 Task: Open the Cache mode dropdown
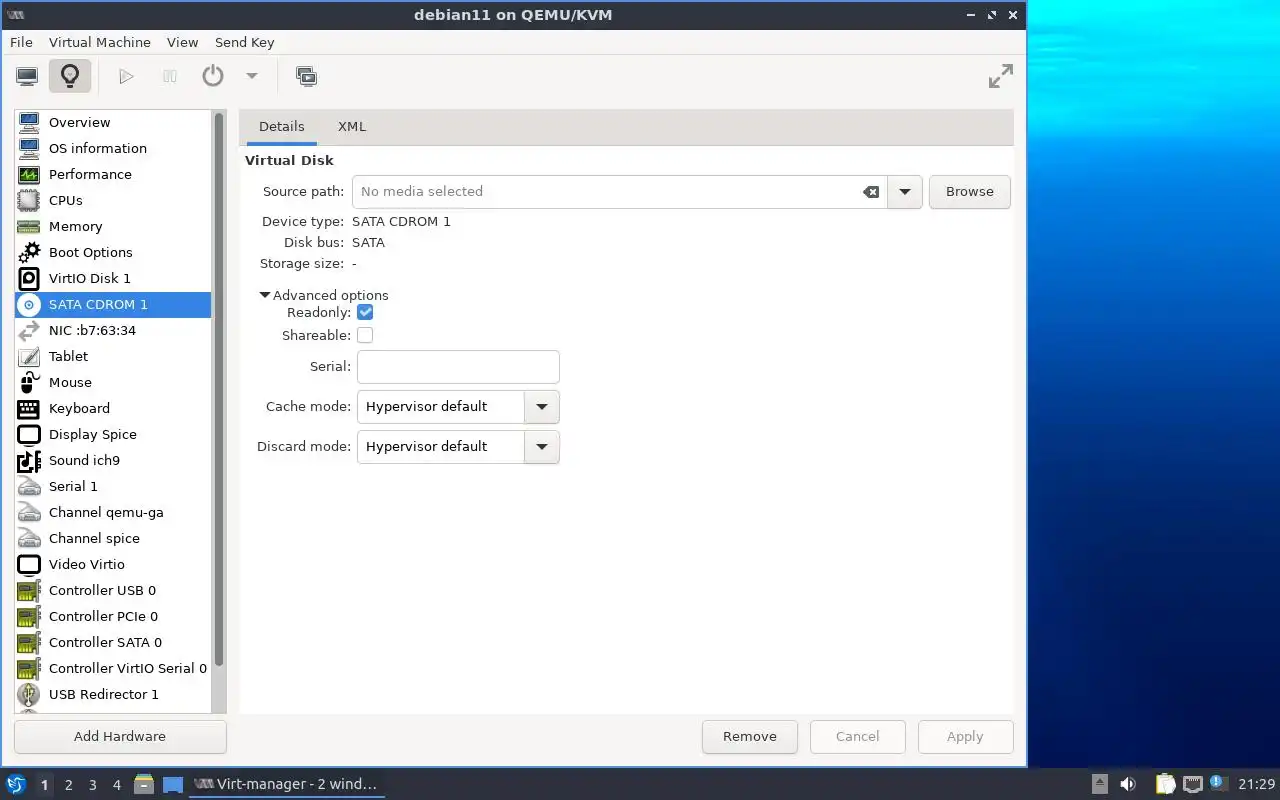click(458, 407)
